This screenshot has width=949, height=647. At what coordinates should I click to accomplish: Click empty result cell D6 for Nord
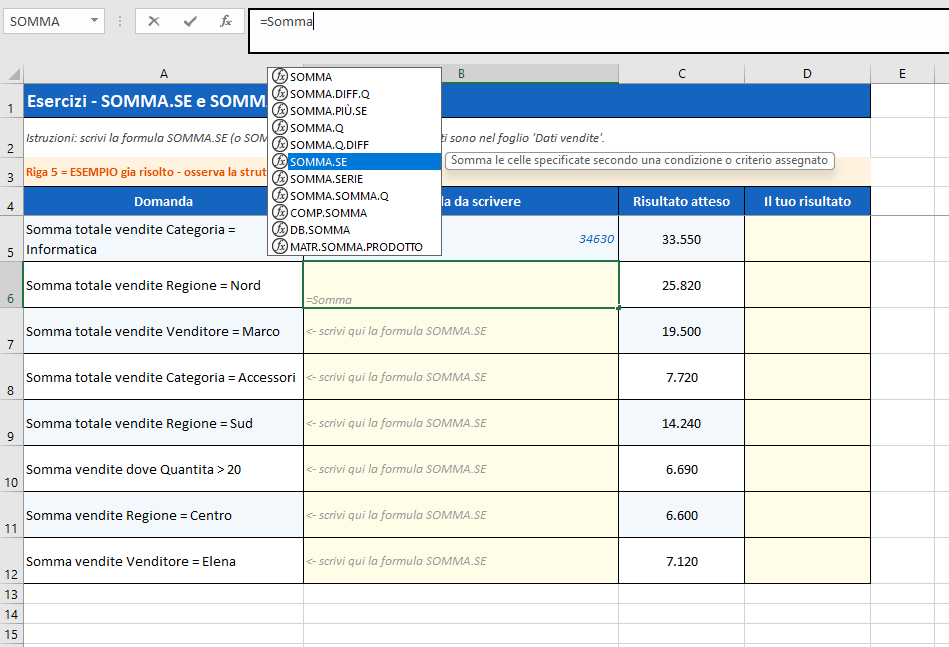(x=807, y=285)
